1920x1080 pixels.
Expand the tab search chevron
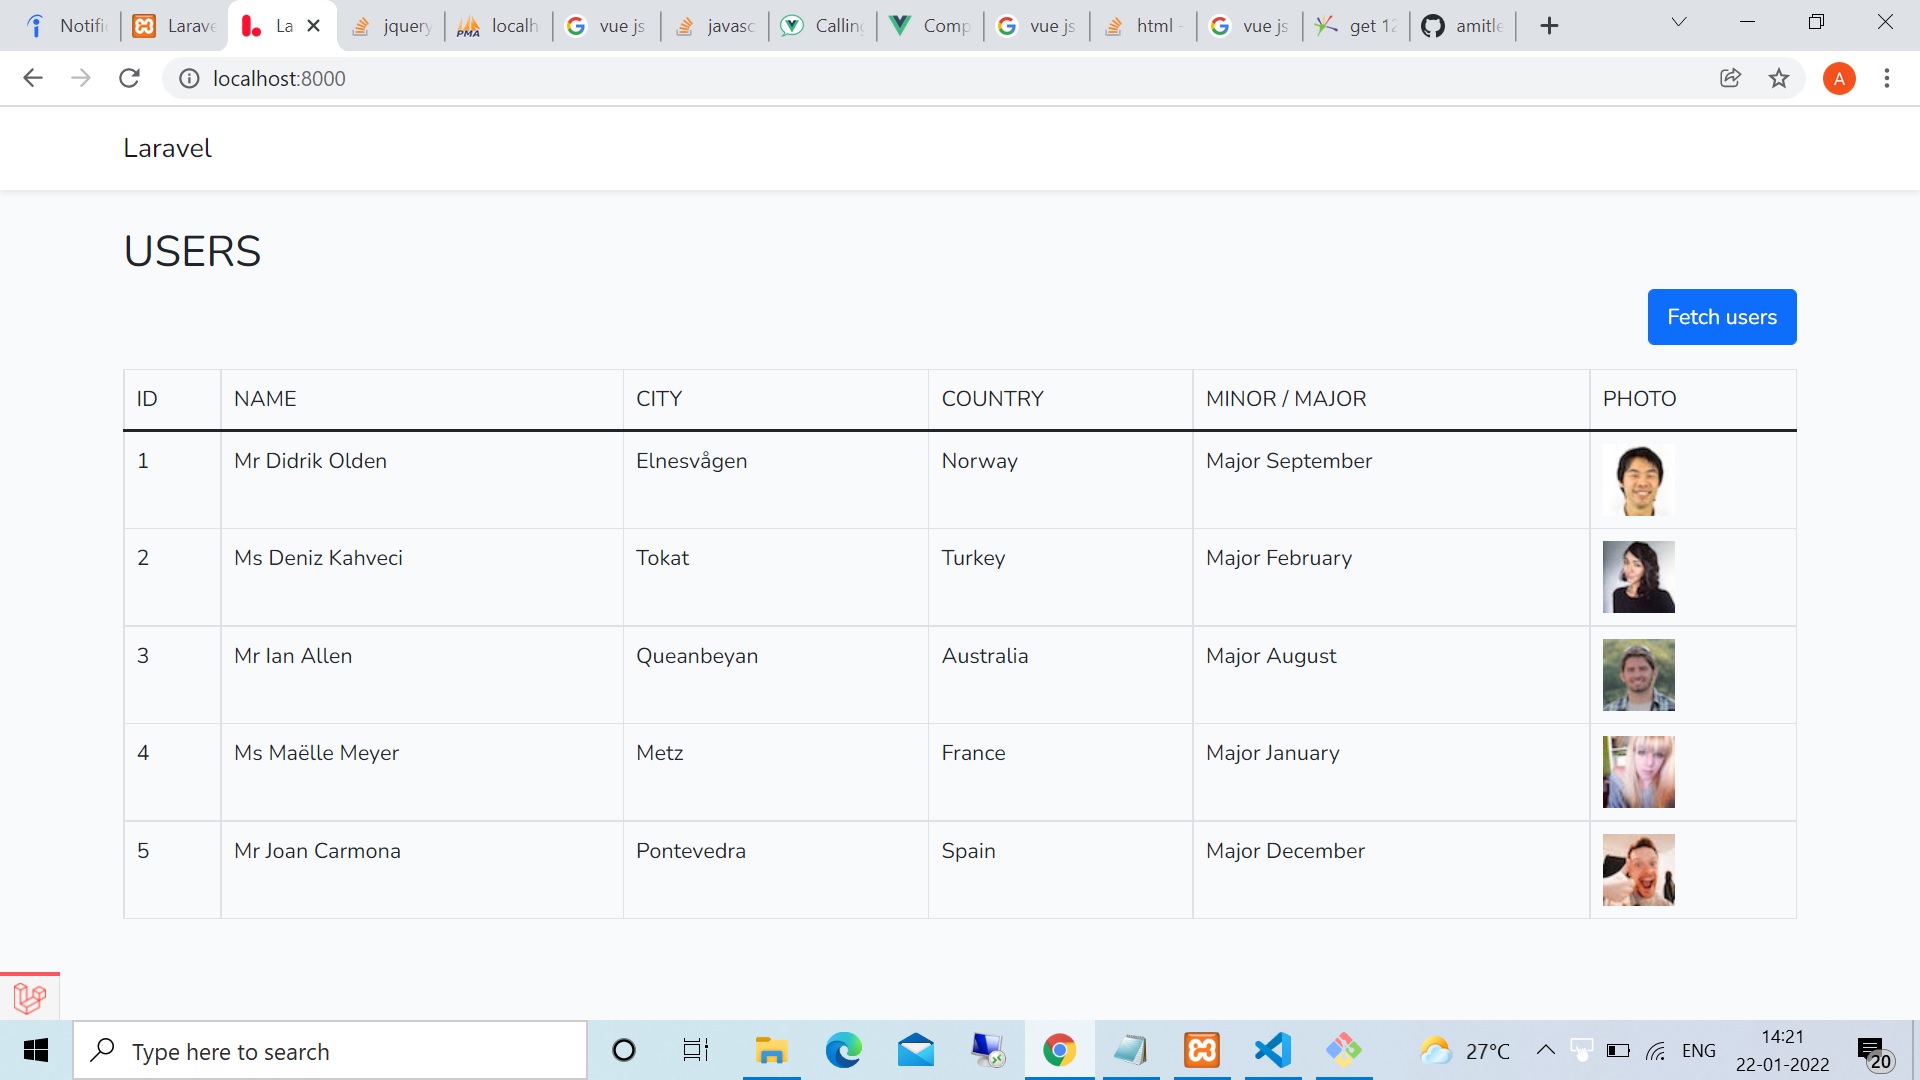[1679, 22]
